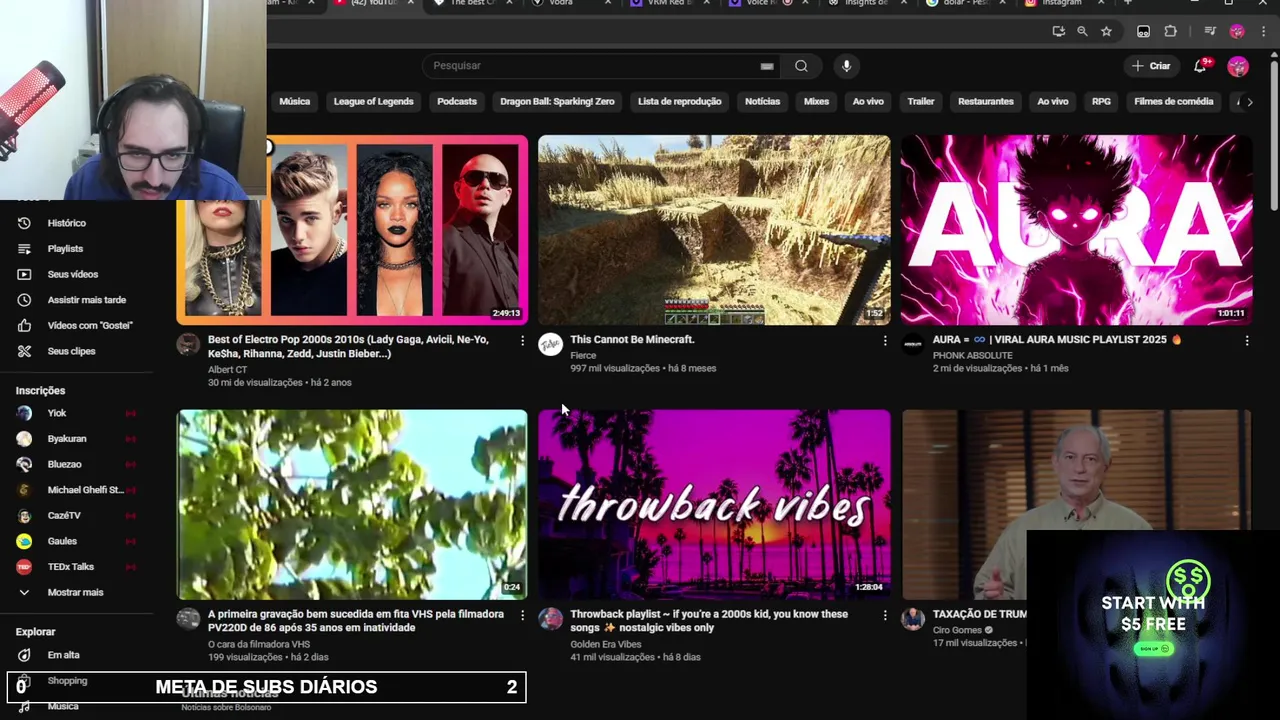
Task: Open Seus vídeos in the sidebar
Action: point(72,274)
